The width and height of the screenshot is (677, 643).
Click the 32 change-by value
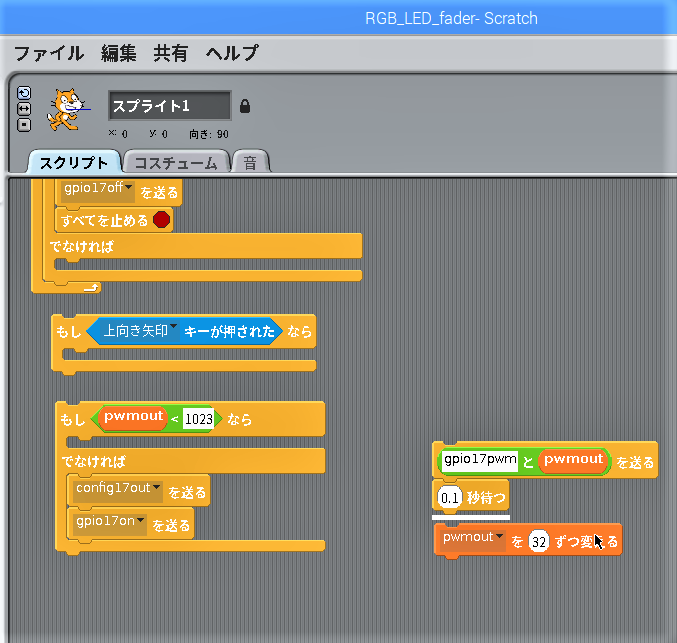coord(539,541)
